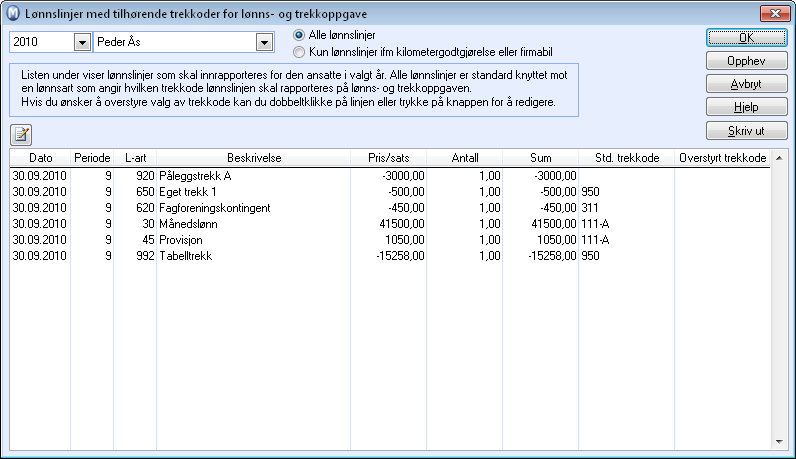The height and width of the screenshot is (459, 796).
Task: Click price '-500,00' in Pris/sats column
Action: pos(407,192)
